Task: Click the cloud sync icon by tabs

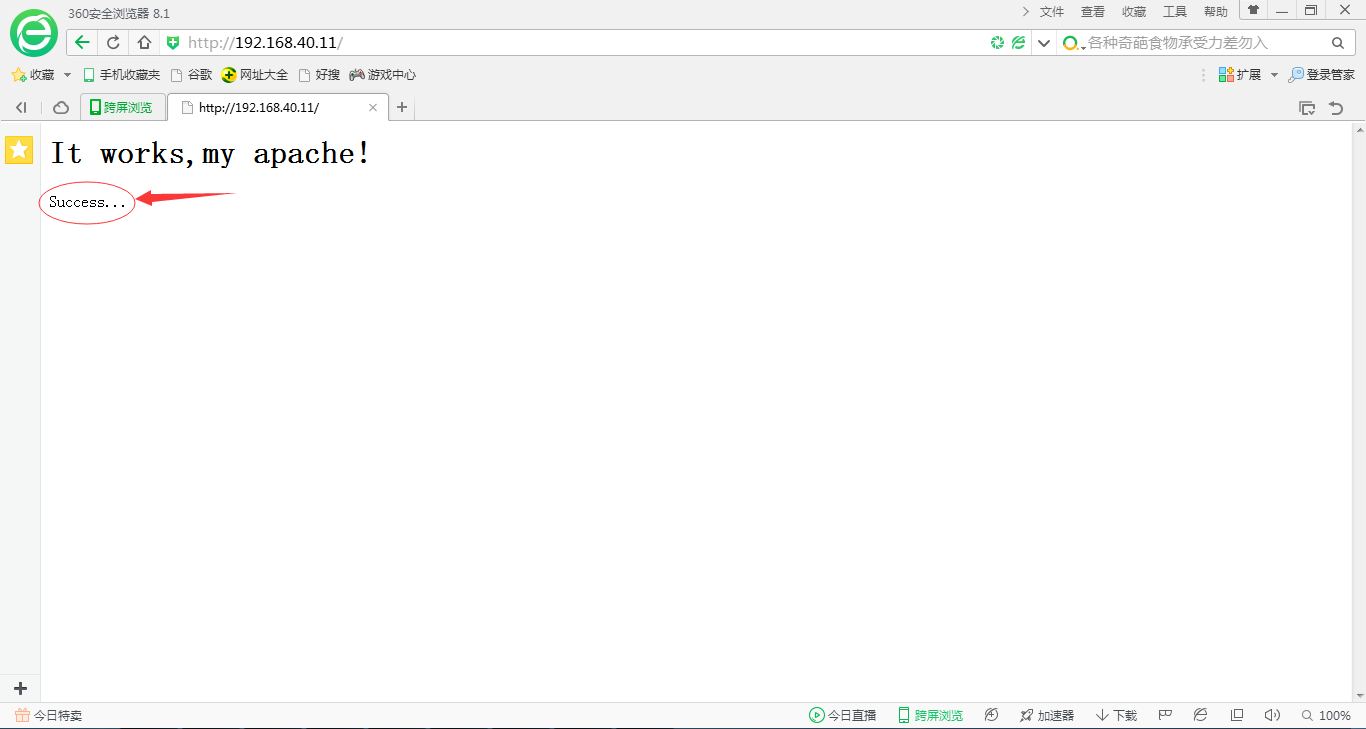Action: pyautogui.click(x=61, y=108)
